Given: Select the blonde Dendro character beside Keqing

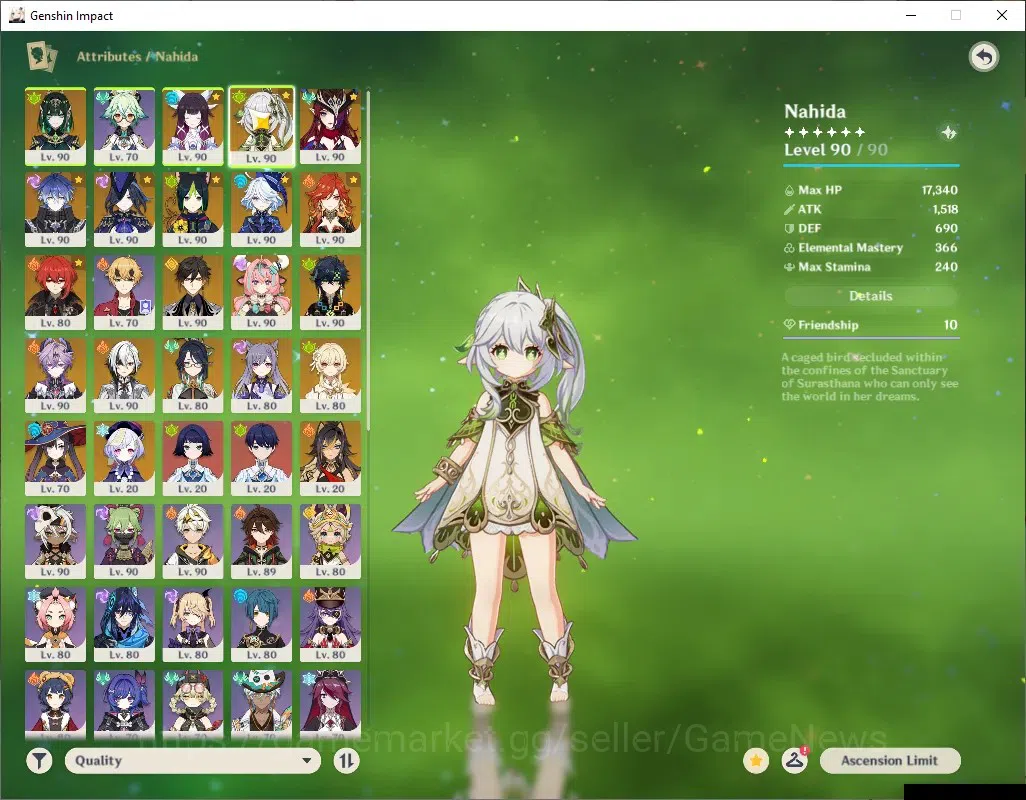Looking at the screenshot, I should (x=330, y=375).
